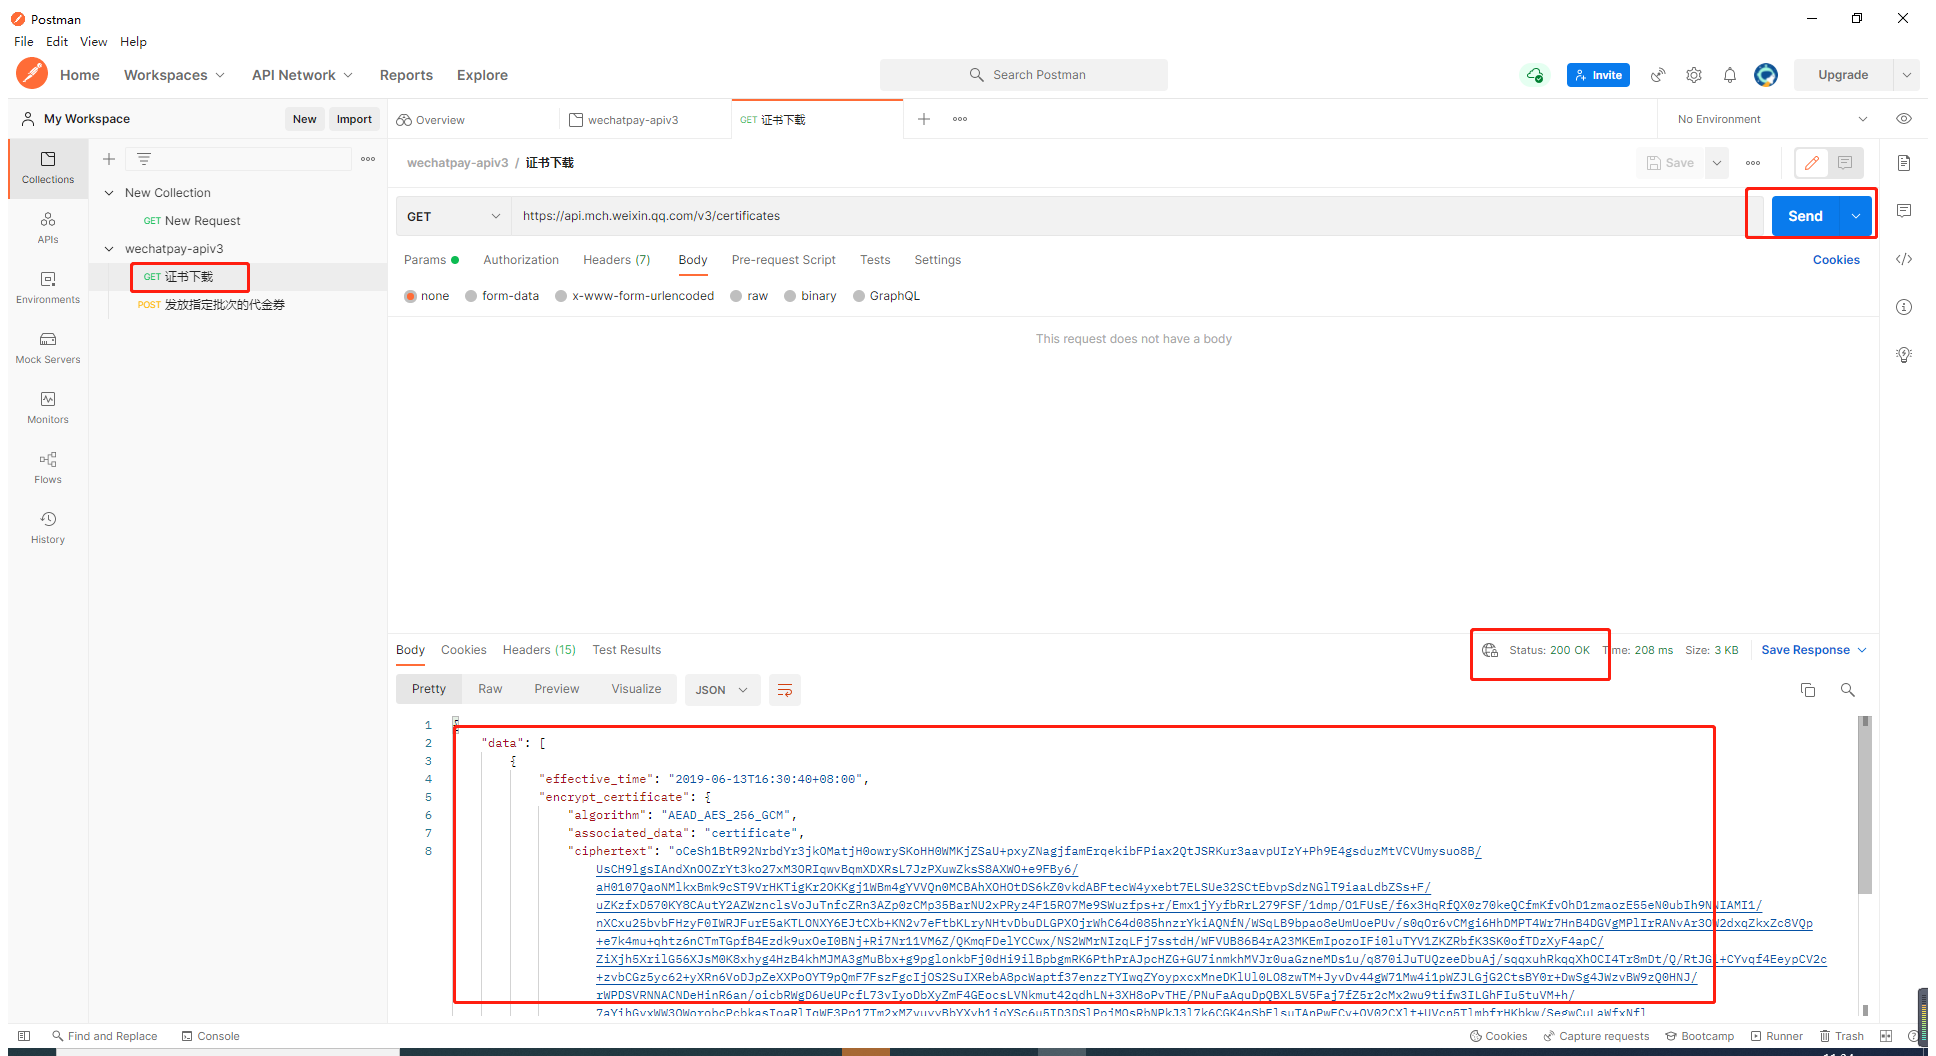Screen dimensions: 1936x1056
Task: Select the binary body type radio
Action: (x=790, y=296)
